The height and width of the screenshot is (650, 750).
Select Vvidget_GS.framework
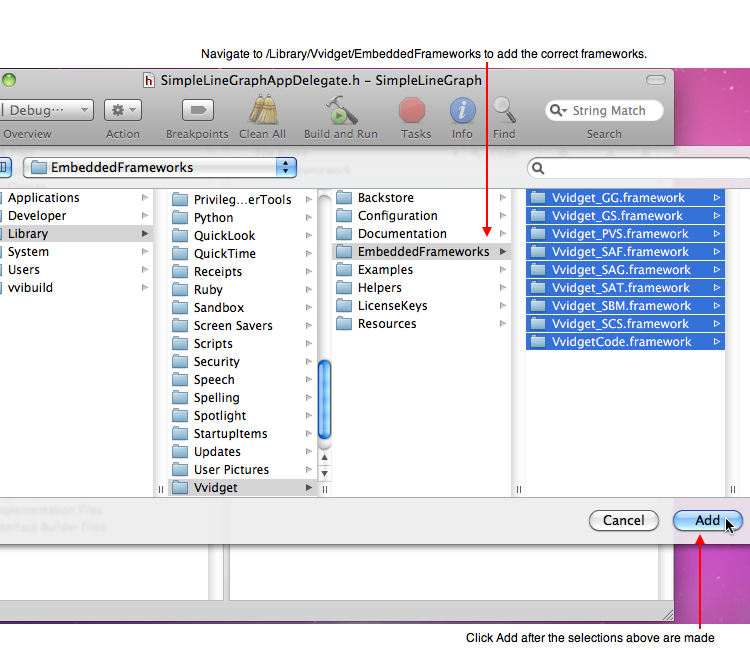(x=625, y=216)
